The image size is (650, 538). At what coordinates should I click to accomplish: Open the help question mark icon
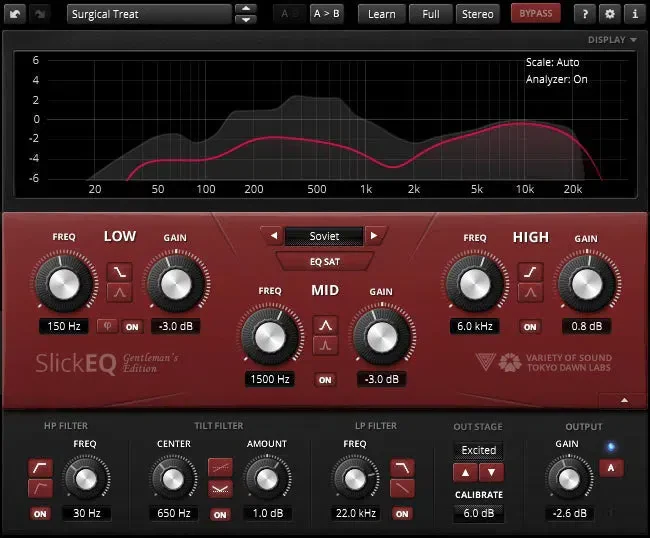[x=585, y=14]
